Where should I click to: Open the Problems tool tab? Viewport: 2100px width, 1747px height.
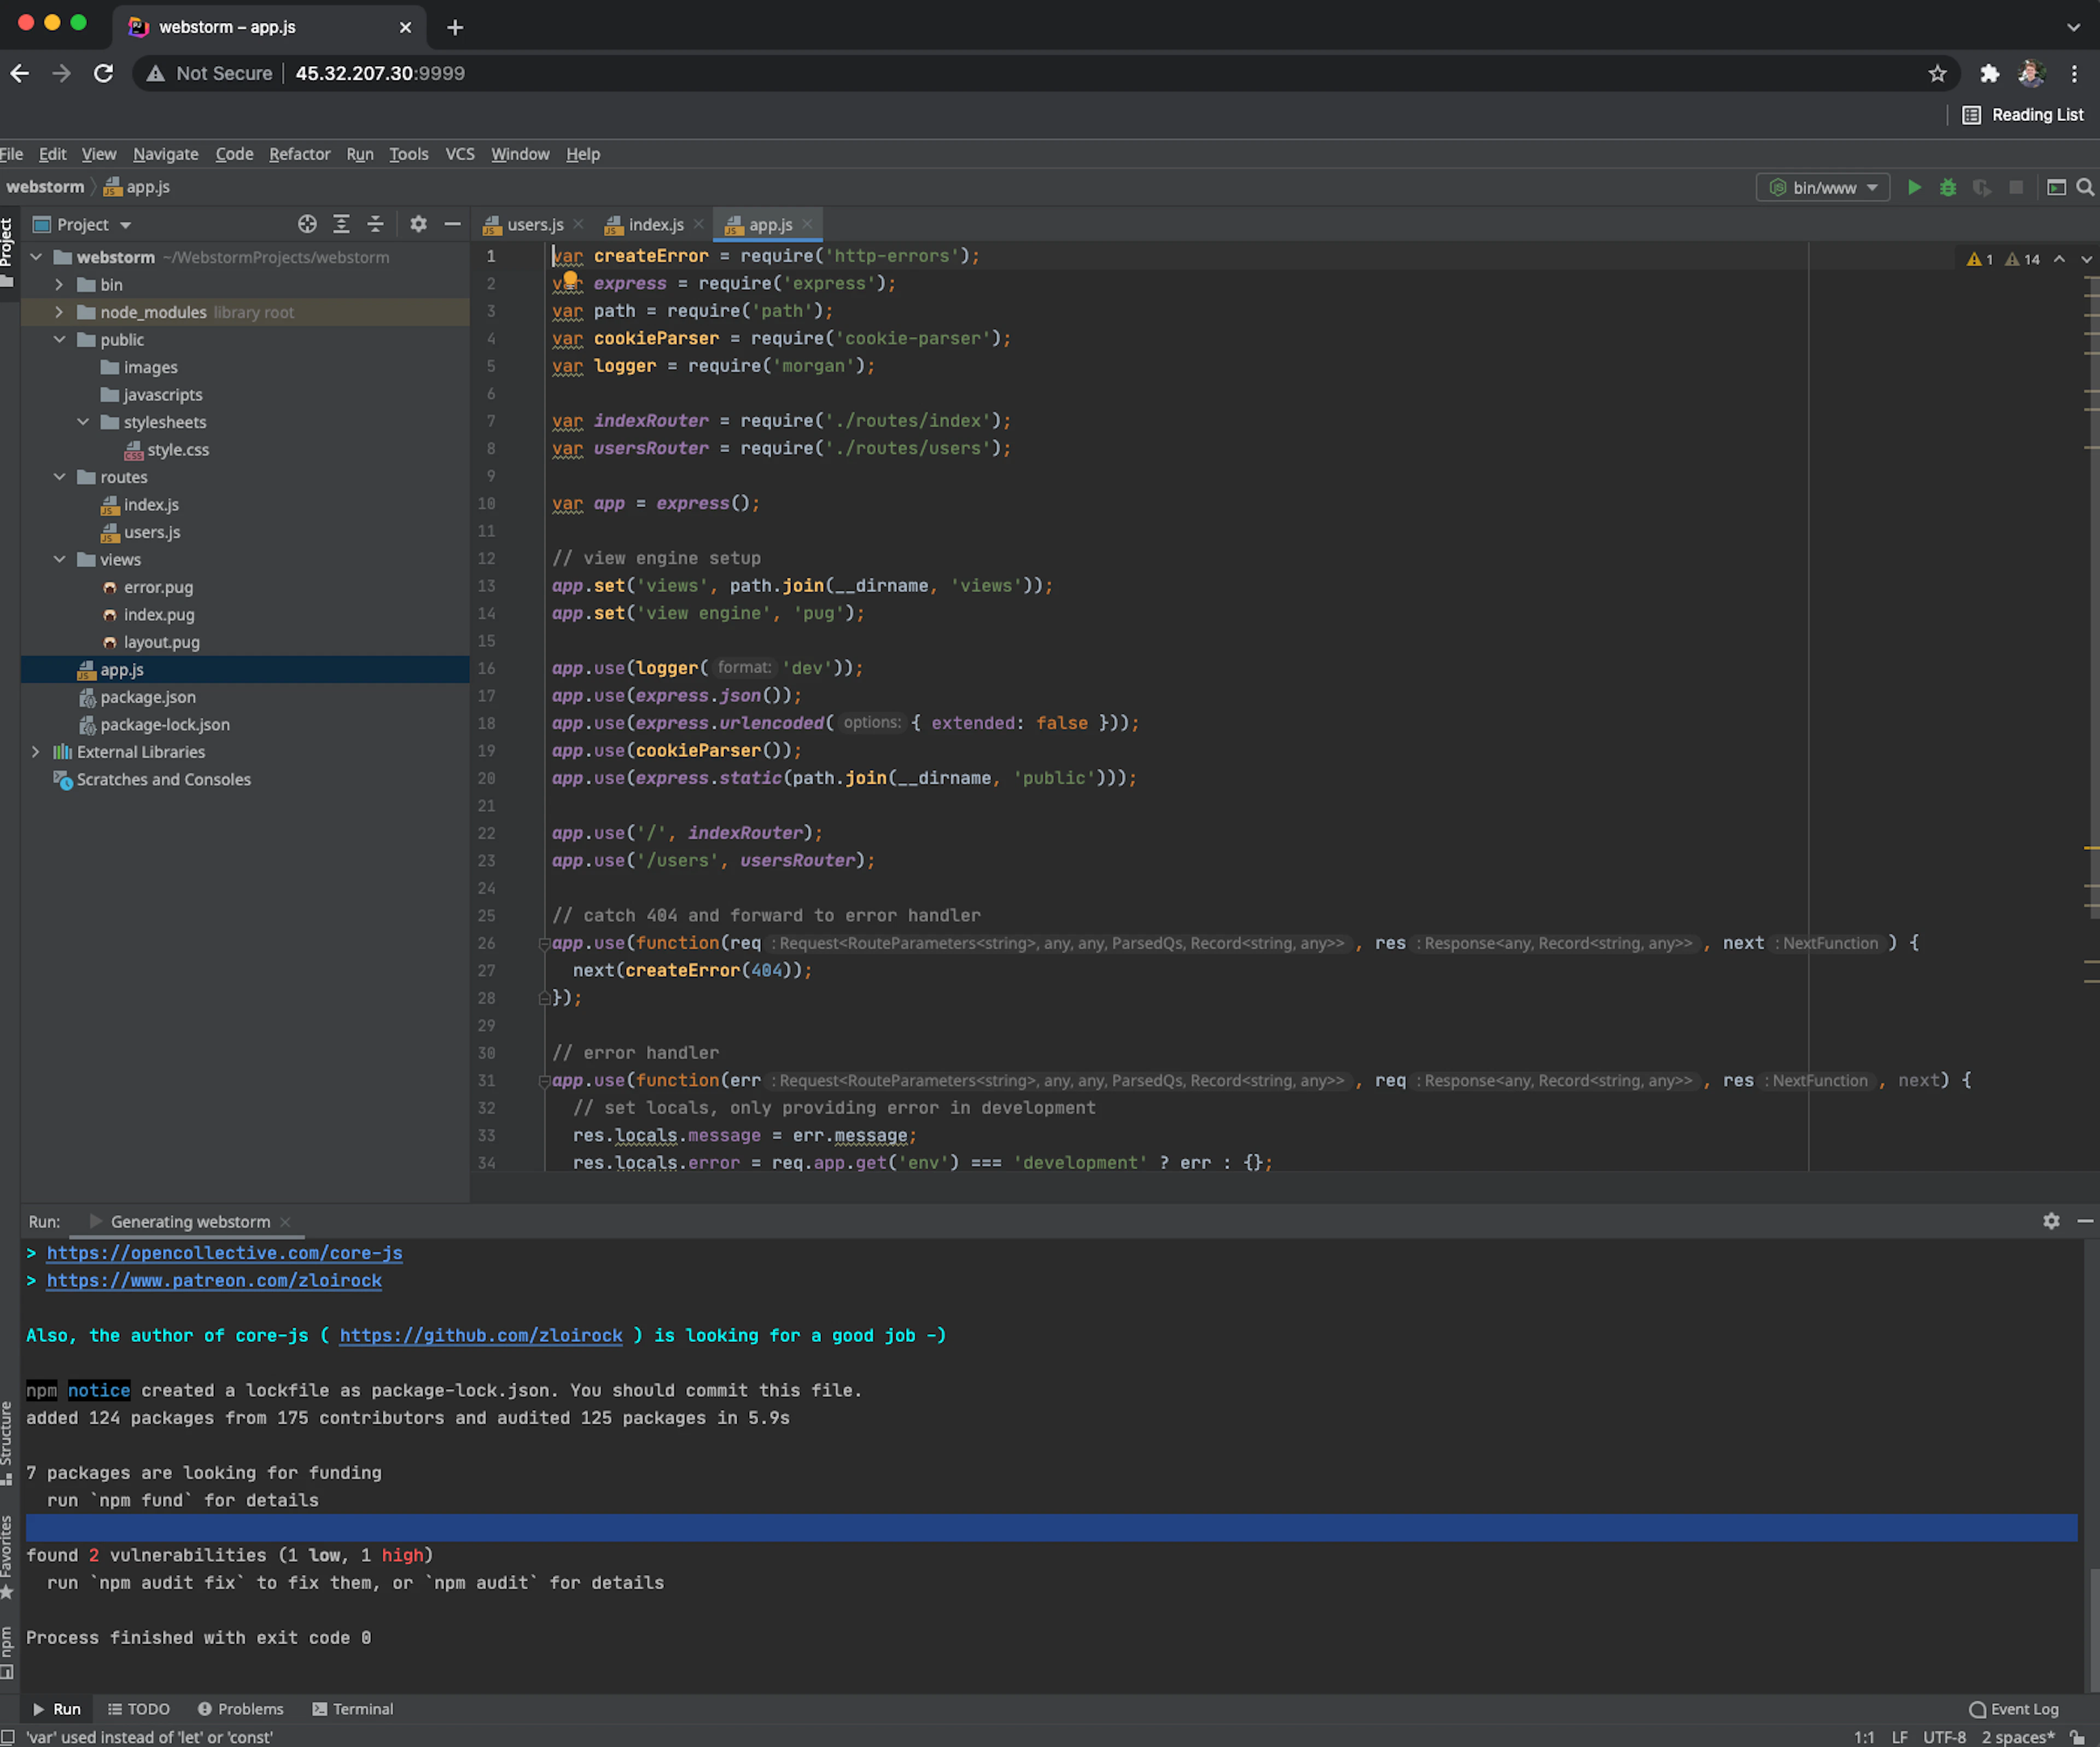[240, 1709]
